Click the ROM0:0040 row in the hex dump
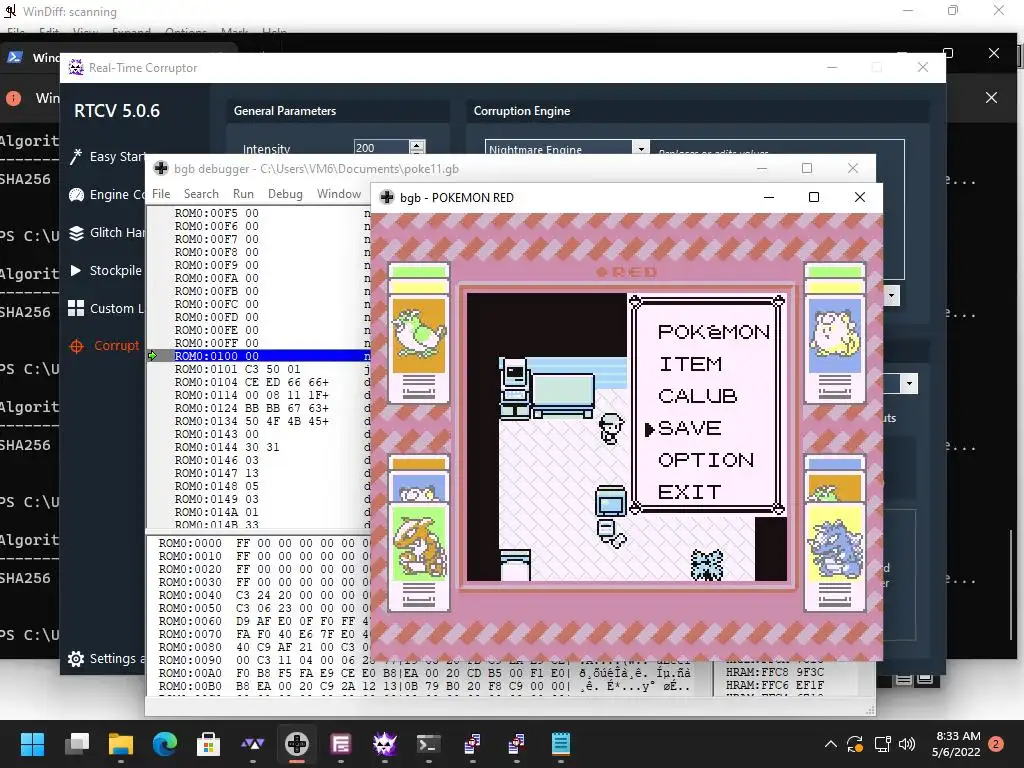This screenshot has height=768, width=1024. click(264, 595)
